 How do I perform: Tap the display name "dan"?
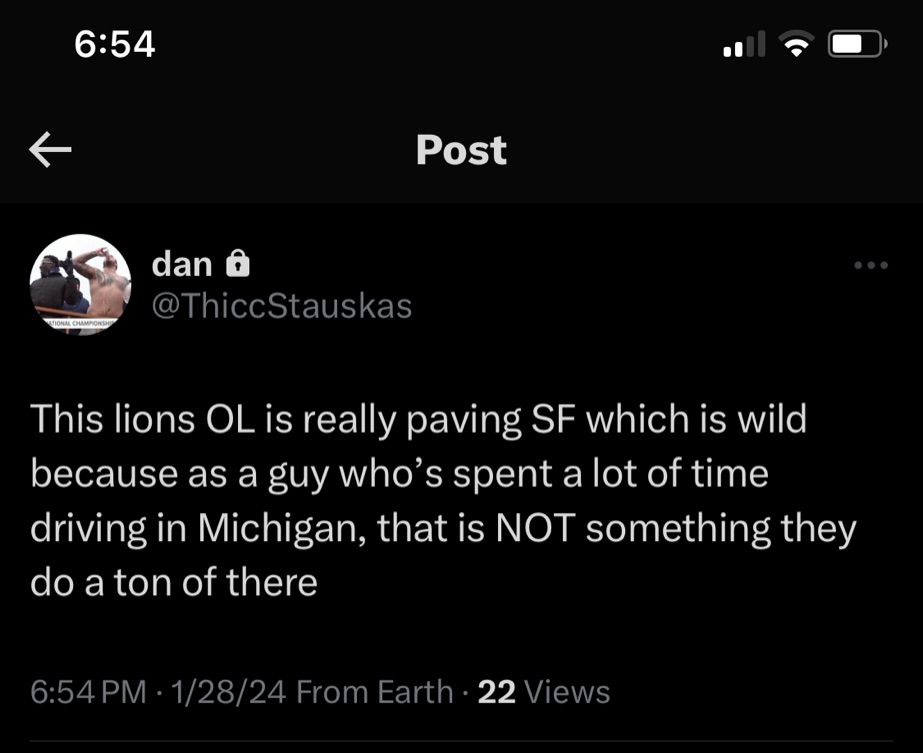(x=182, y=264)
